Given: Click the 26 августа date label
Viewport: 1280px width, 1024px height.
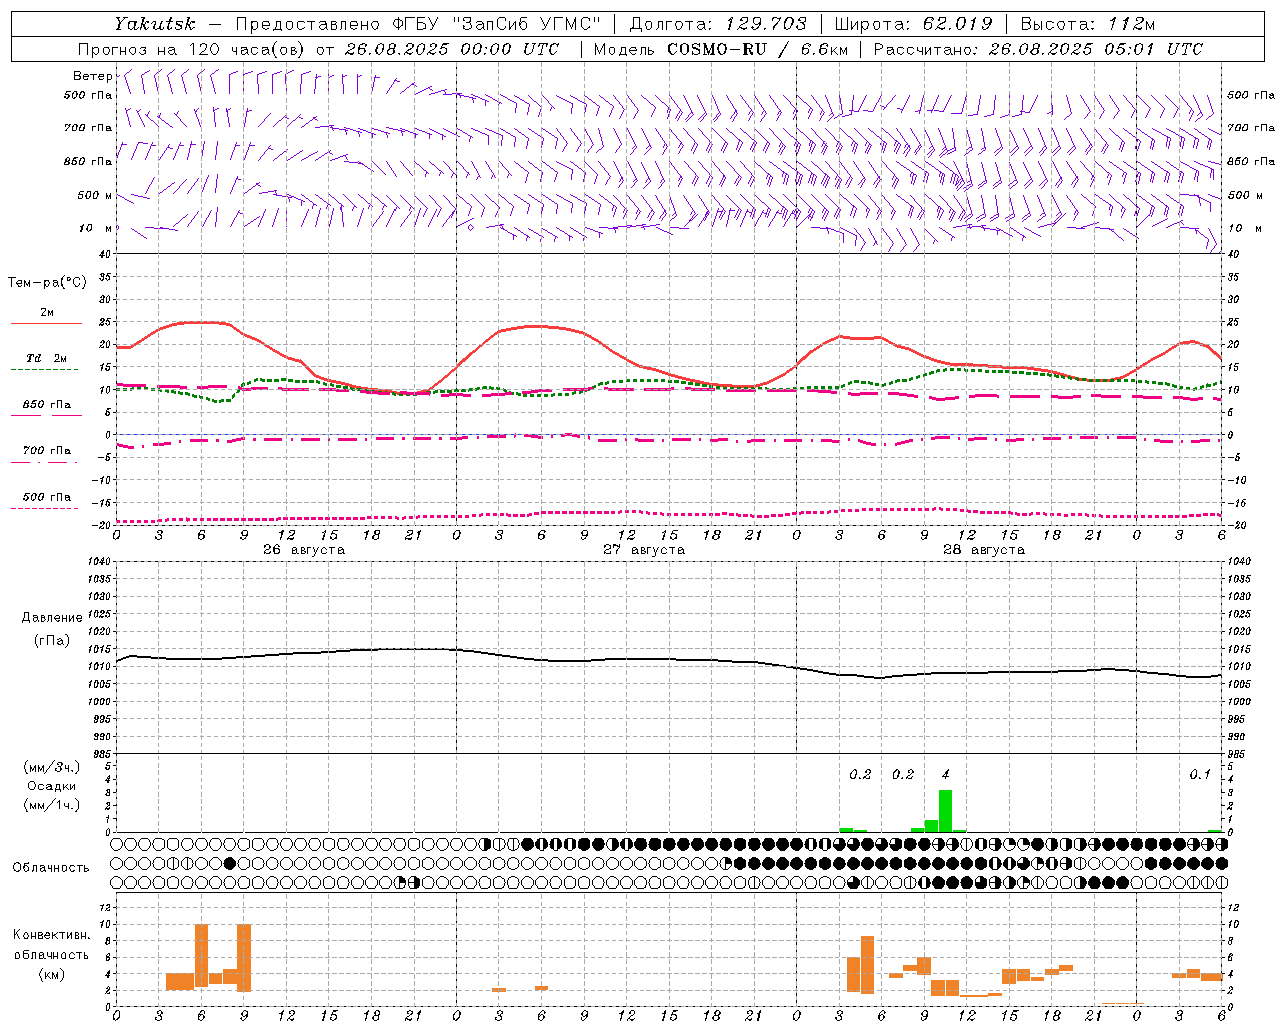Looking at the screenshot, I should click(304, 550).
